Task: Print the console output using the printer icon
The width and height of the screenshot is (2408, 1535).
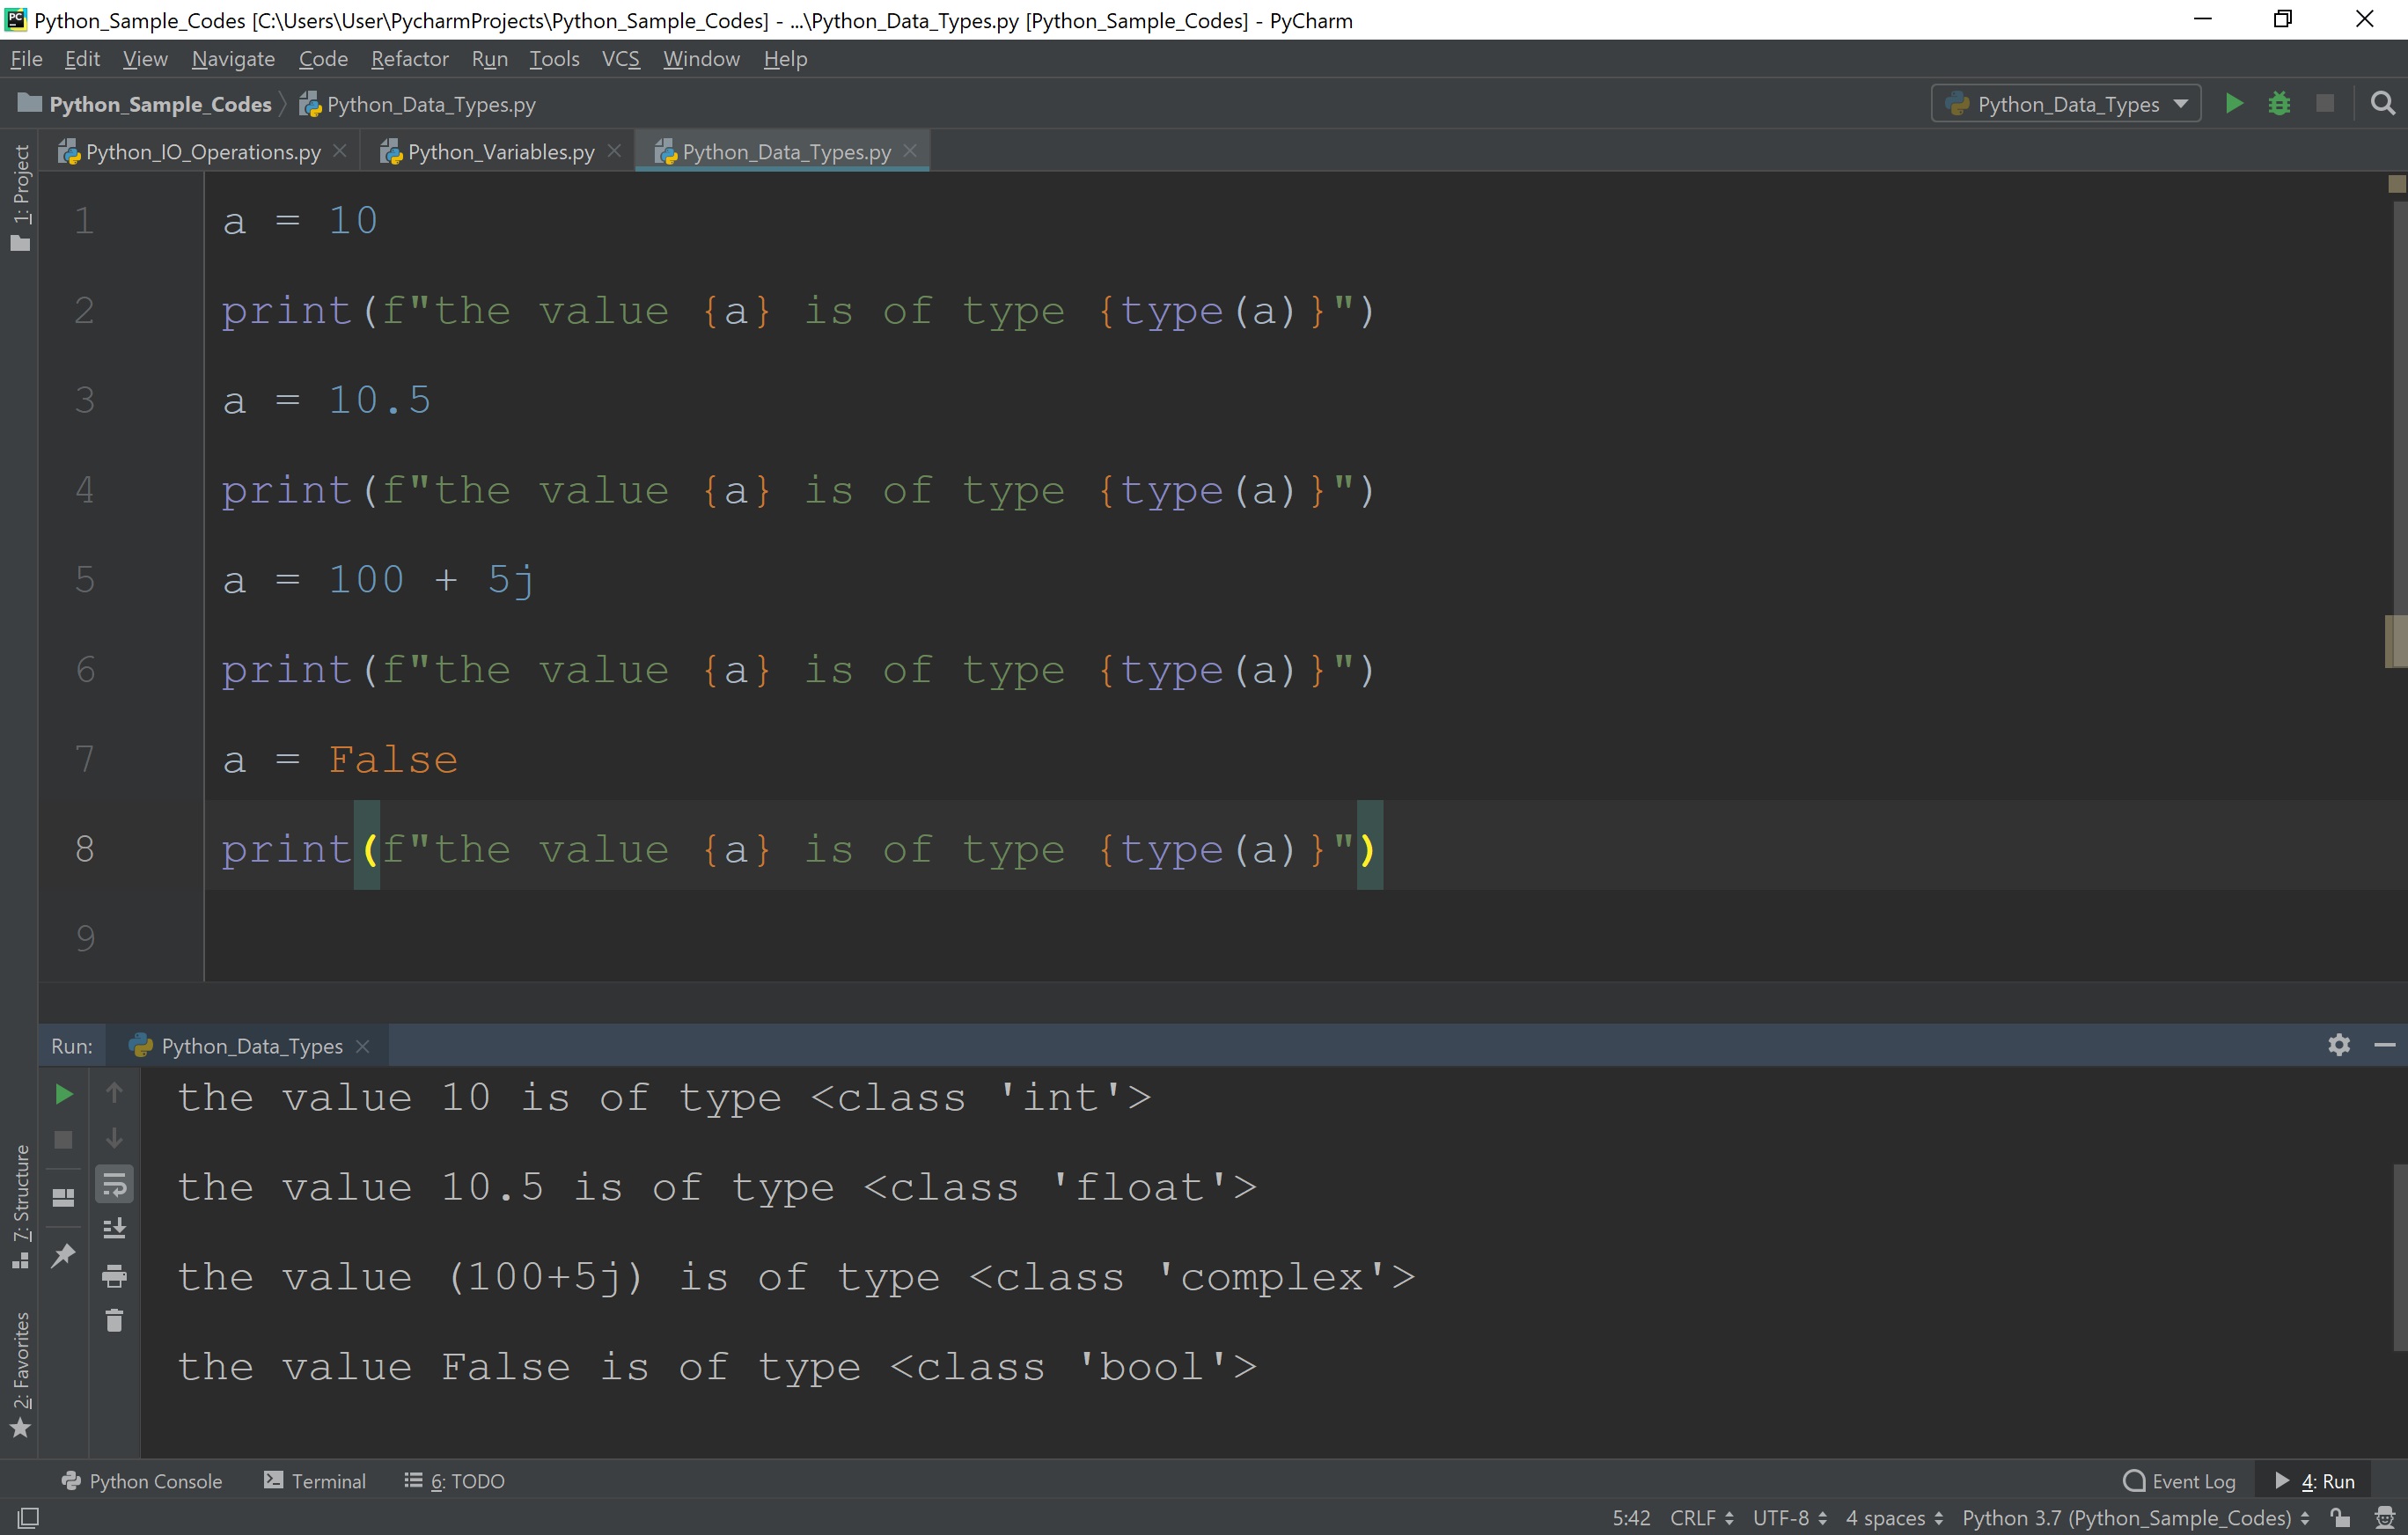Action: tap(114, 1276)
